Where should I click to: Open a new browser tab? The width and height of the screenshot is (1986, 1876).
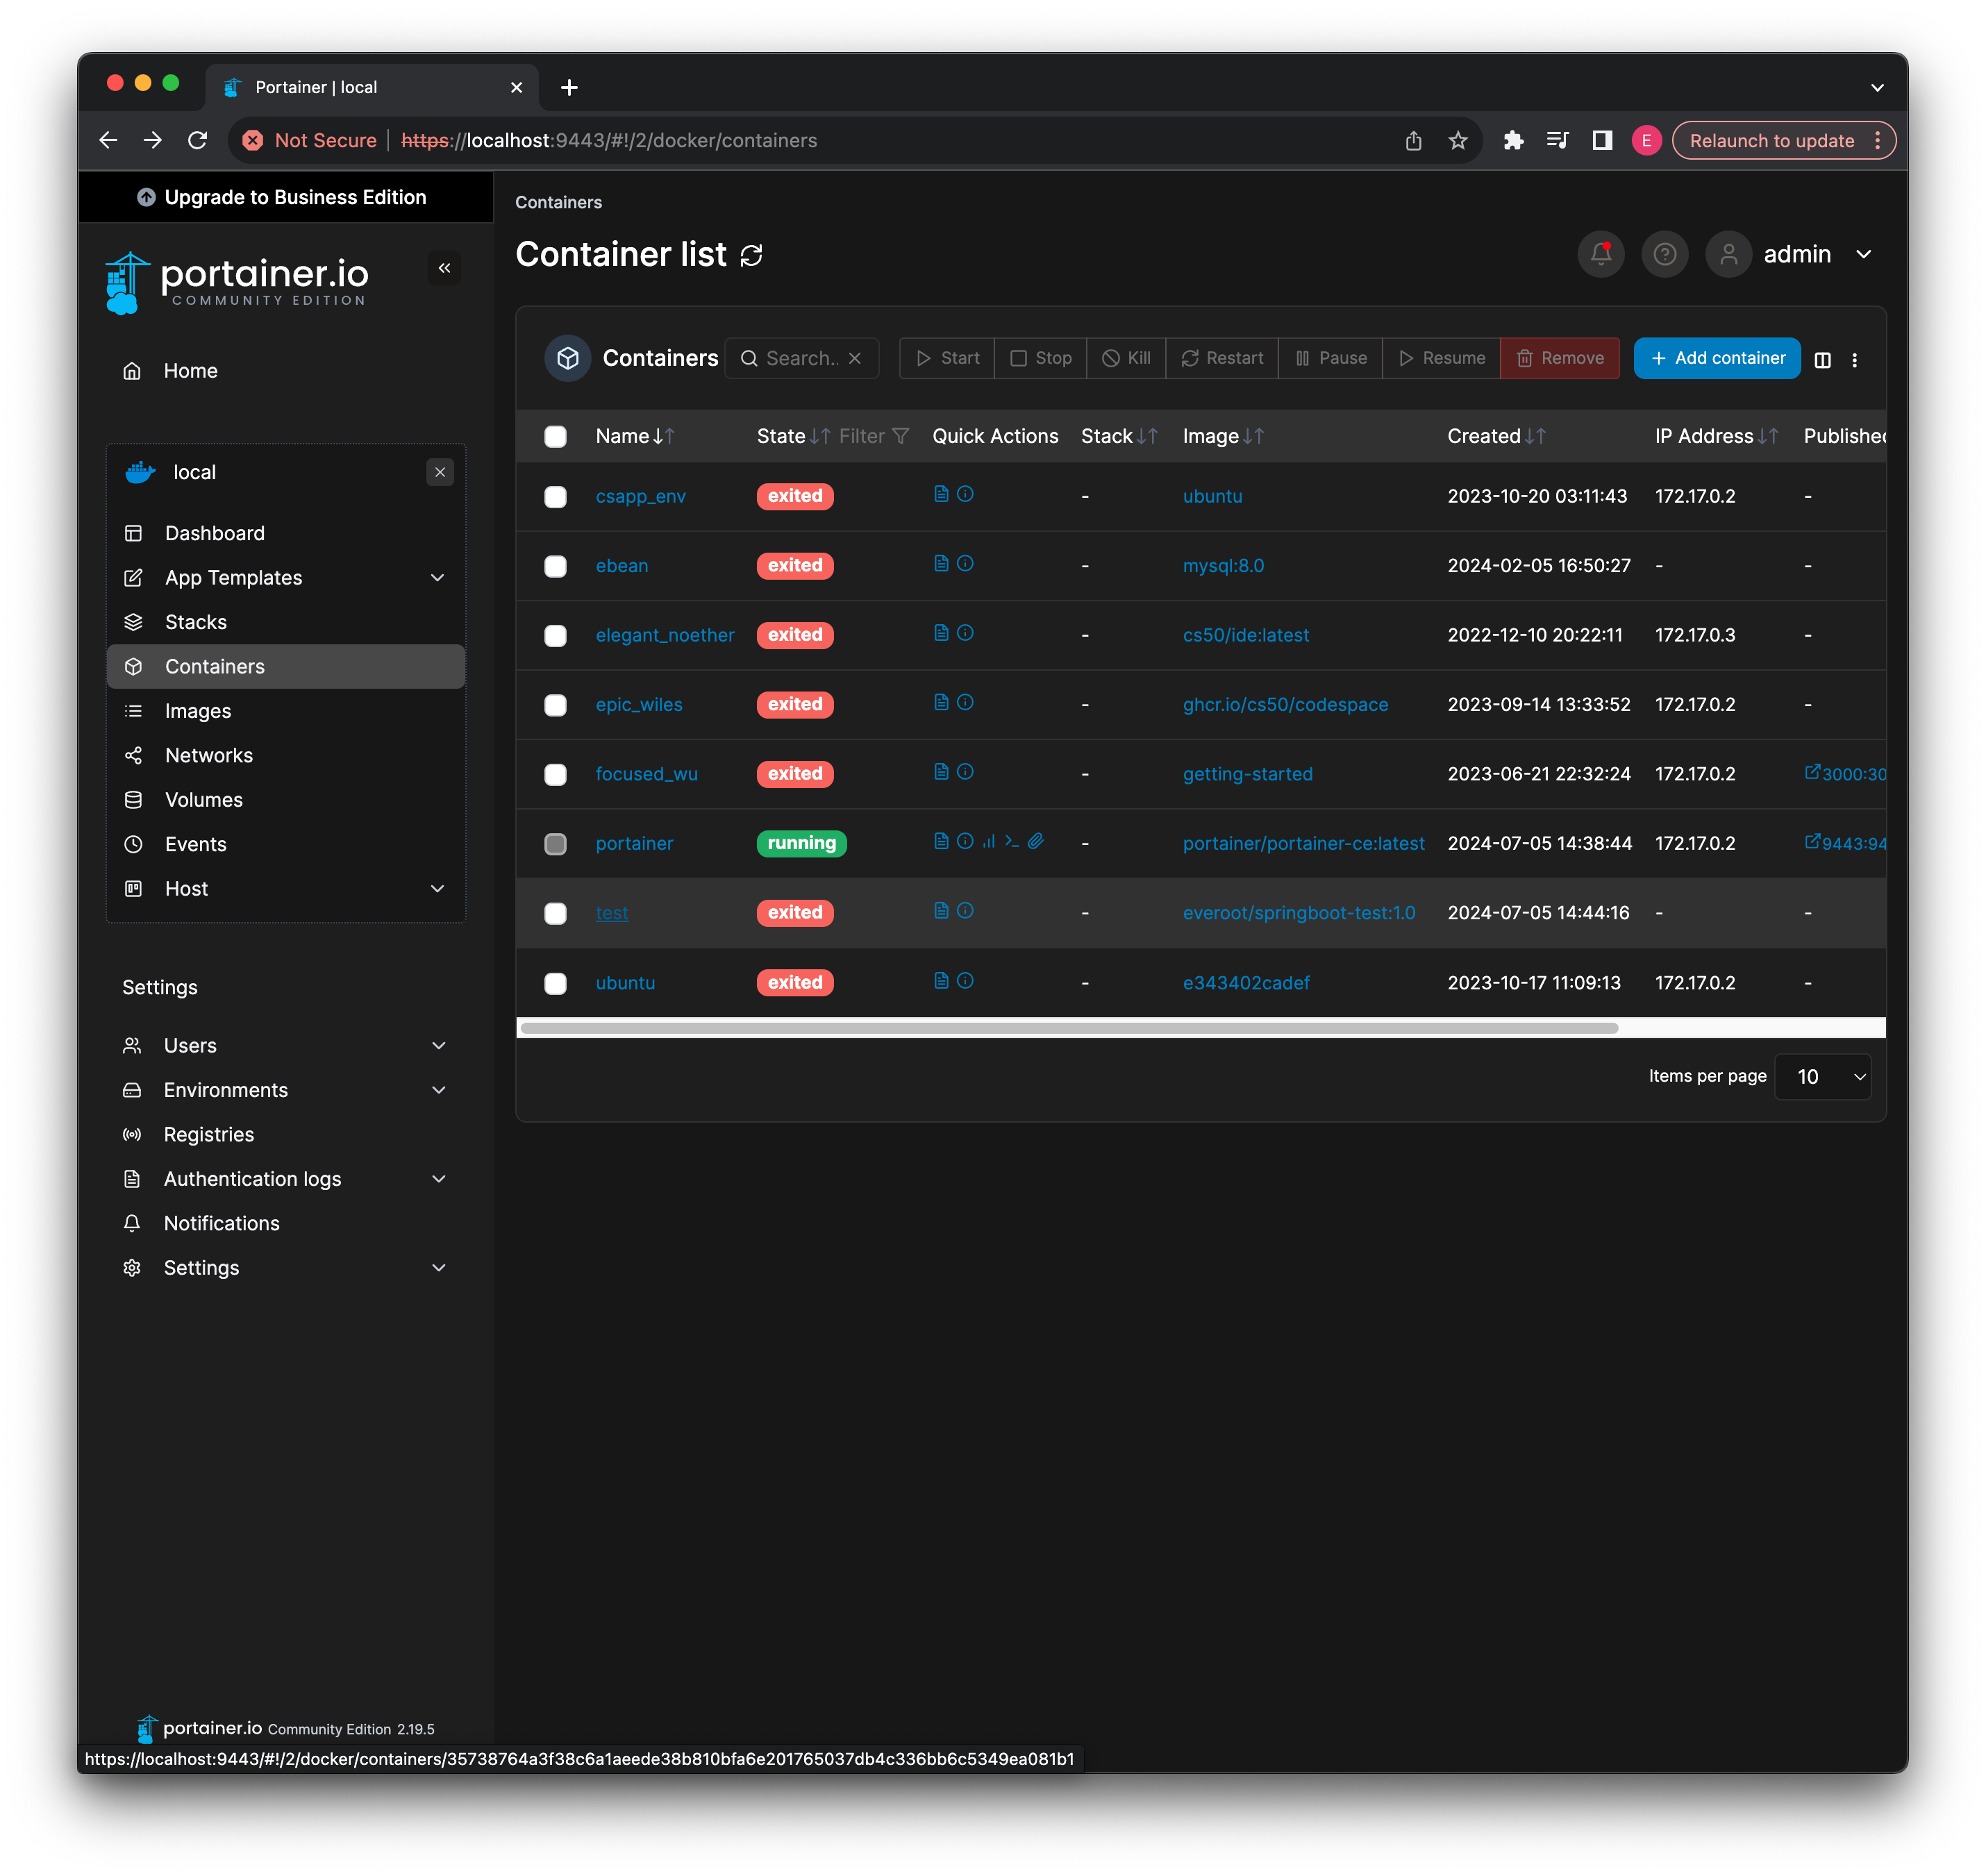point(569,88)
